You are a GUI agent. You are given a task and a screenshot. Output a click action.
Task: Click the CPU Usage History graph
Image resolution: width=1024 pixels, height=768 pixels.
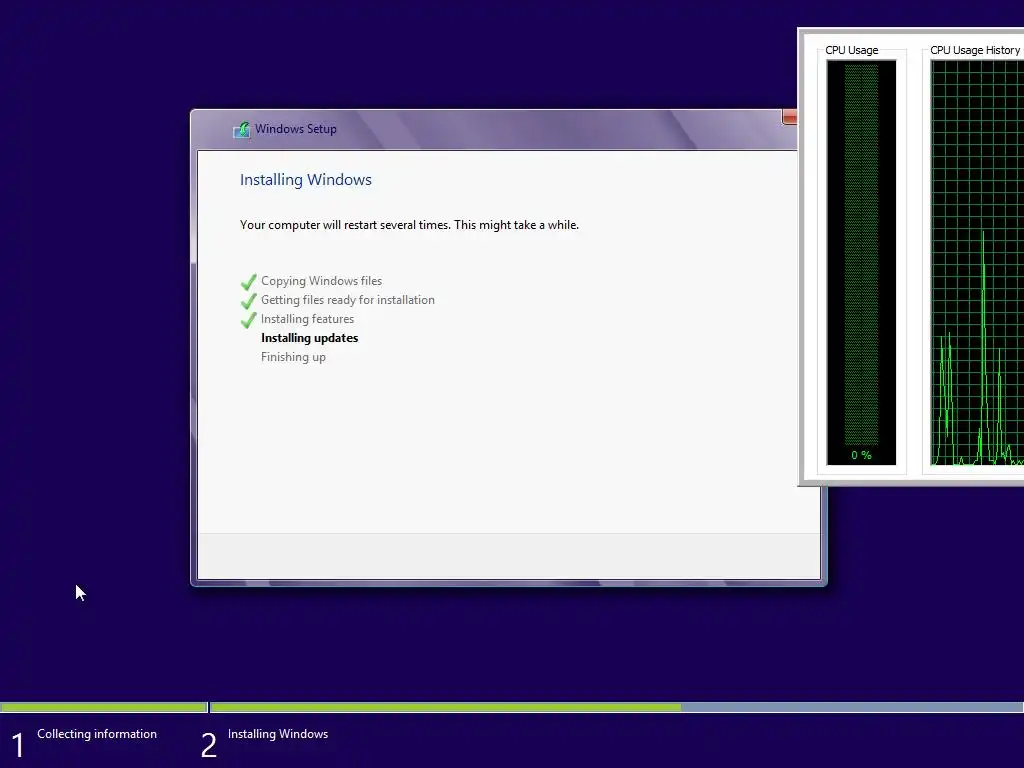977,263
